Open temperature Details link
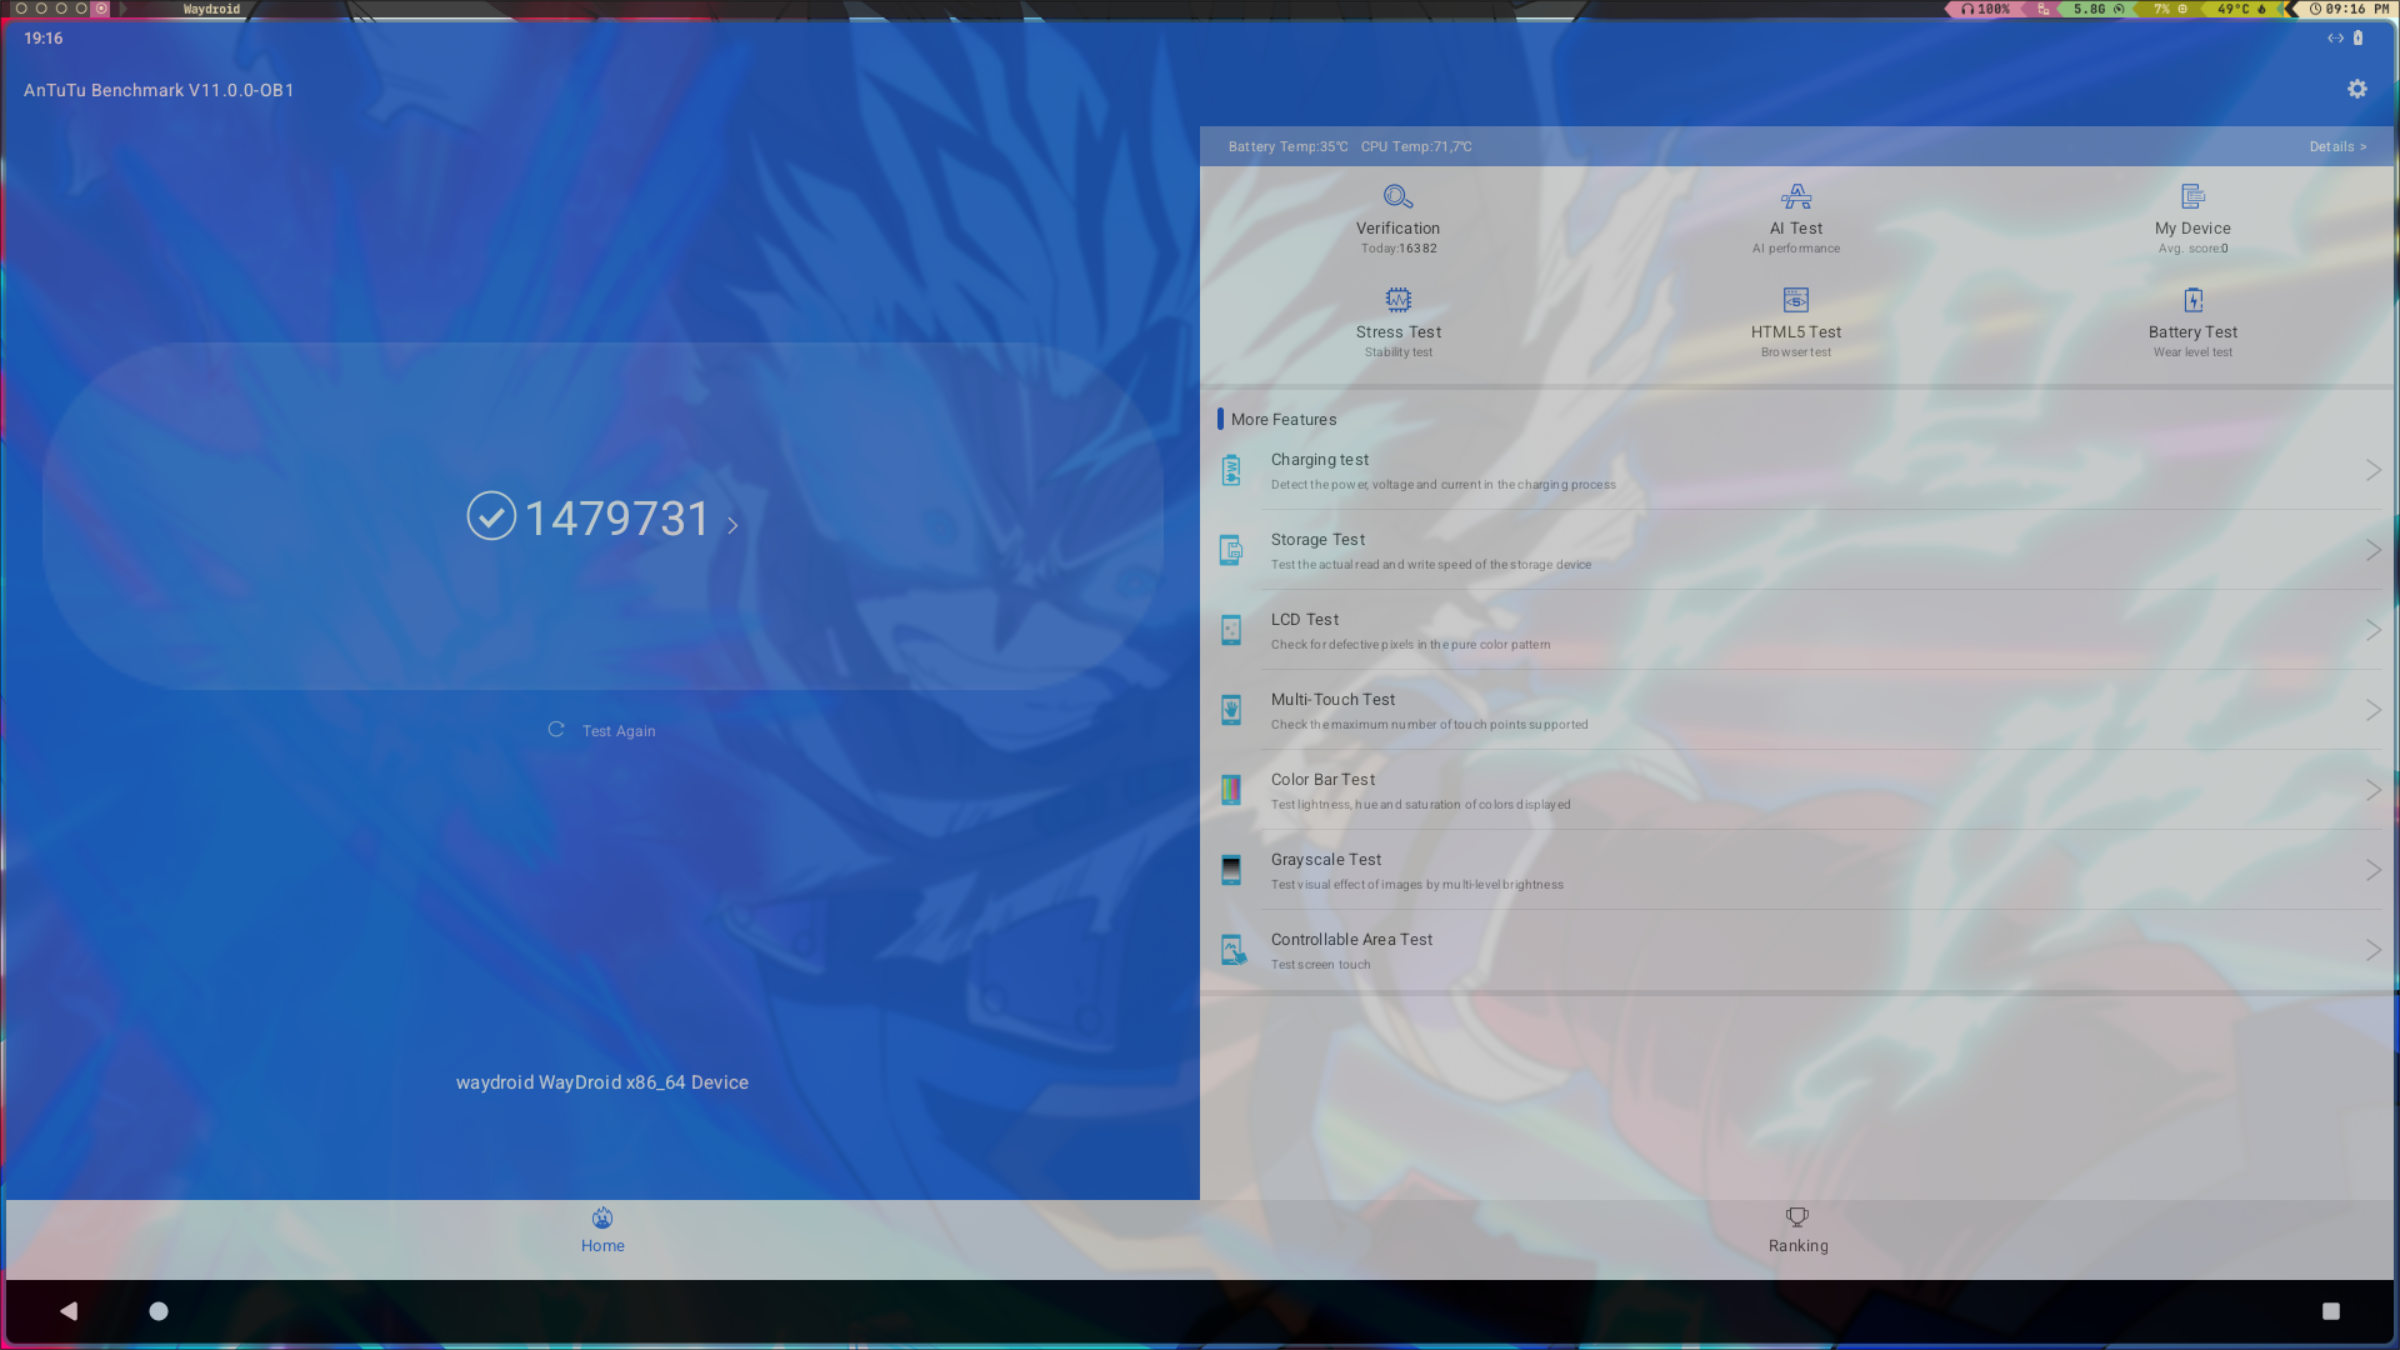 (2337, 147)
